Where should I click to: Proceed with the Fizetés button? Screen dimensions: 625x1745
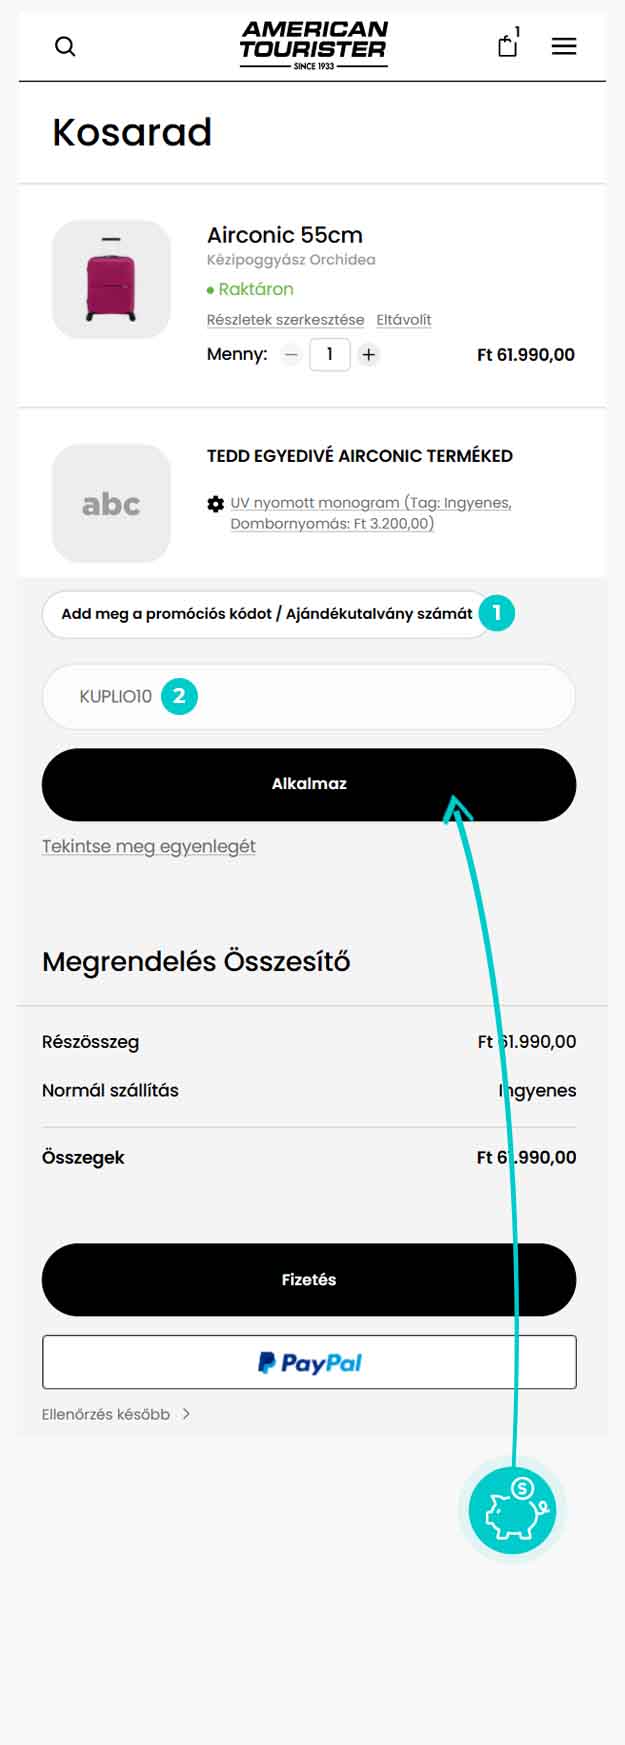coord(309,1279)
